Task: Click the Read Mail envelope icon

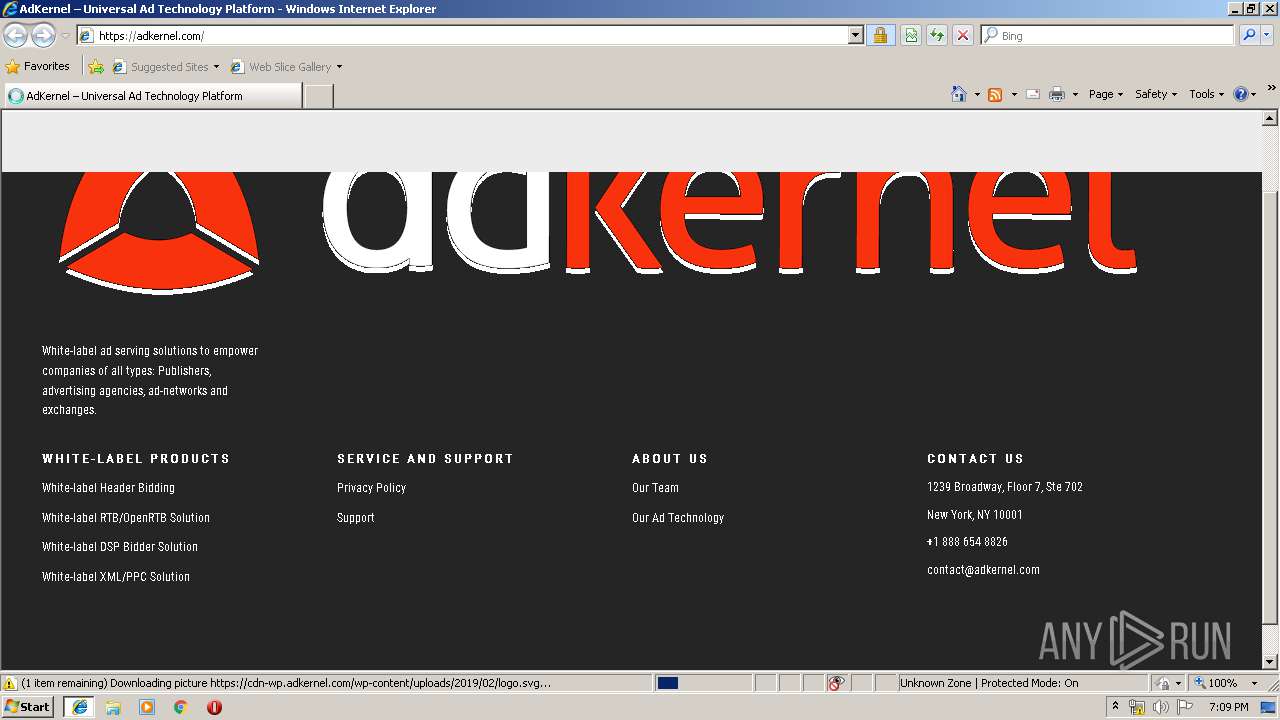Action: [x=1033, y=94]
